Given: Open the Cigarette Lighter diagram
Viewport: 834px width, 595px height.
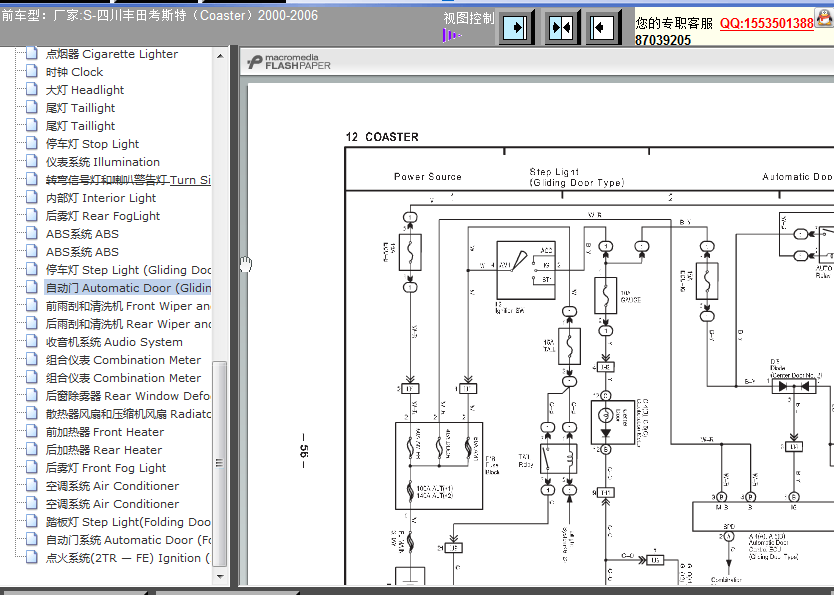Looking at the screenshot, I should (x=112, y=54).
